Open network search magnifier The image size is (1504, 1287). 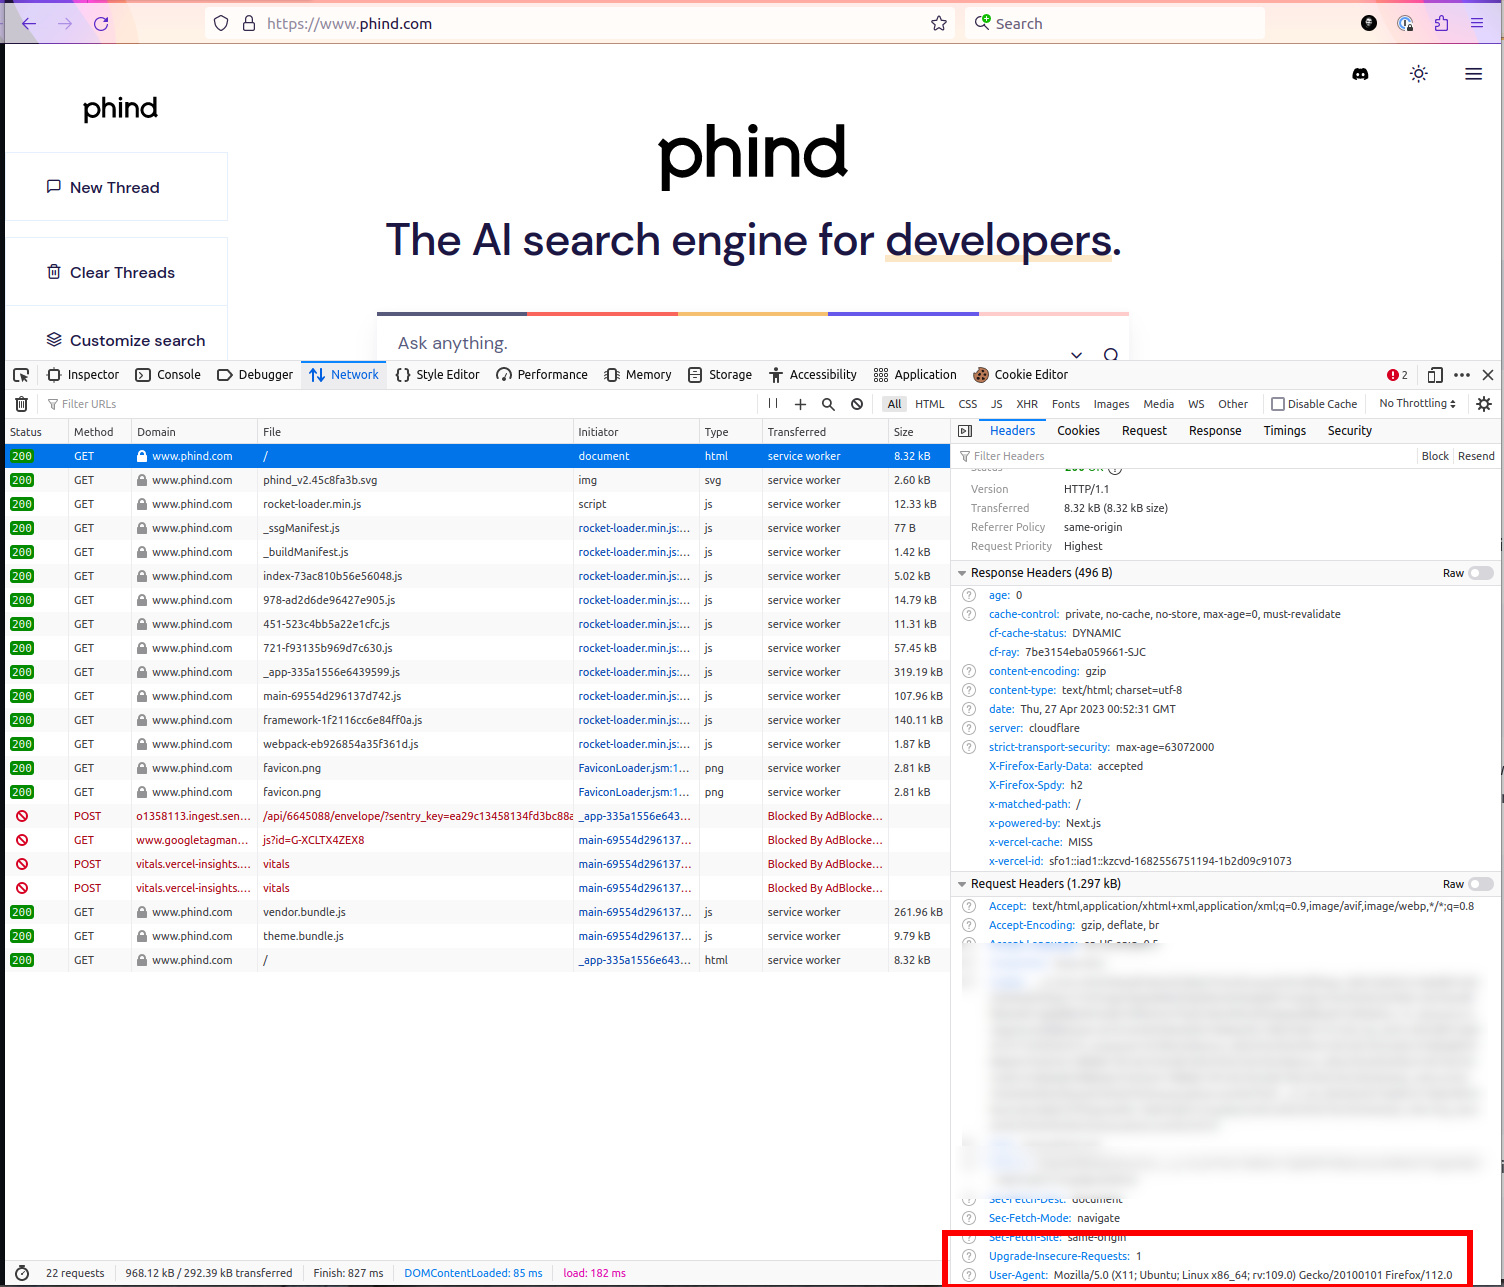coord(828,404)
